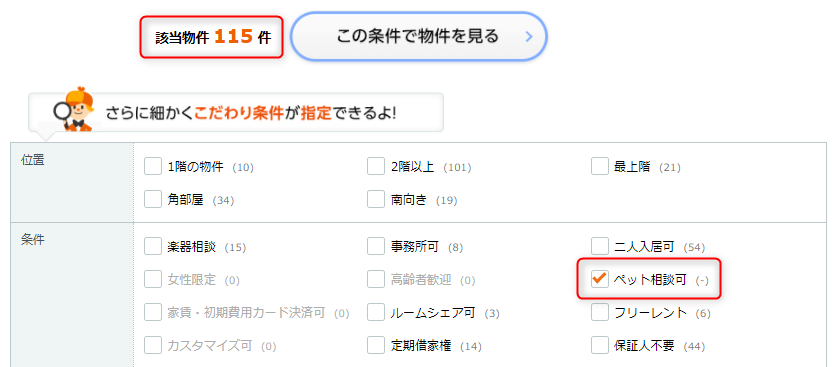The image size is (833, 367).
Task: Select the 保証人不要 checkbox
Action: point(600,345)
